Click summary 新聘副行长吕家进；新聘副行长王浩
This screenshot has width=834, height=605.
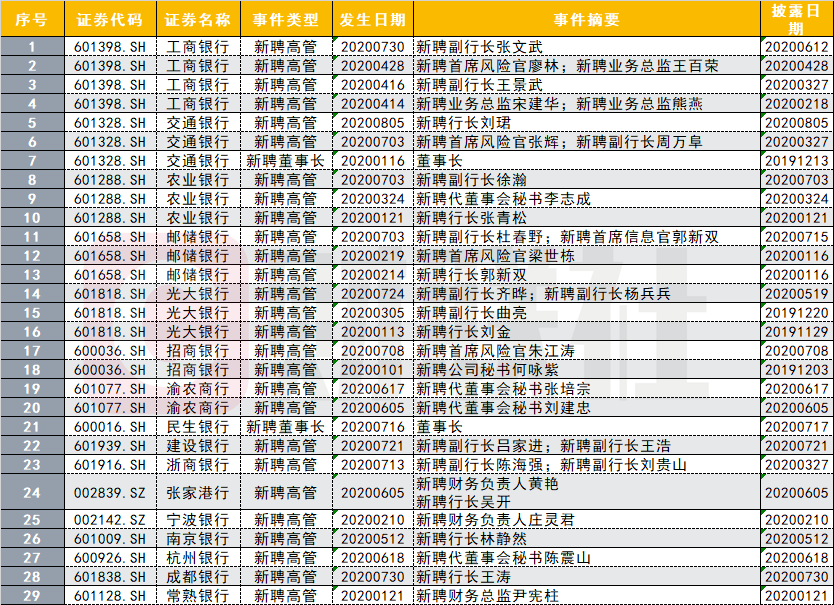[x=587, y=446]
